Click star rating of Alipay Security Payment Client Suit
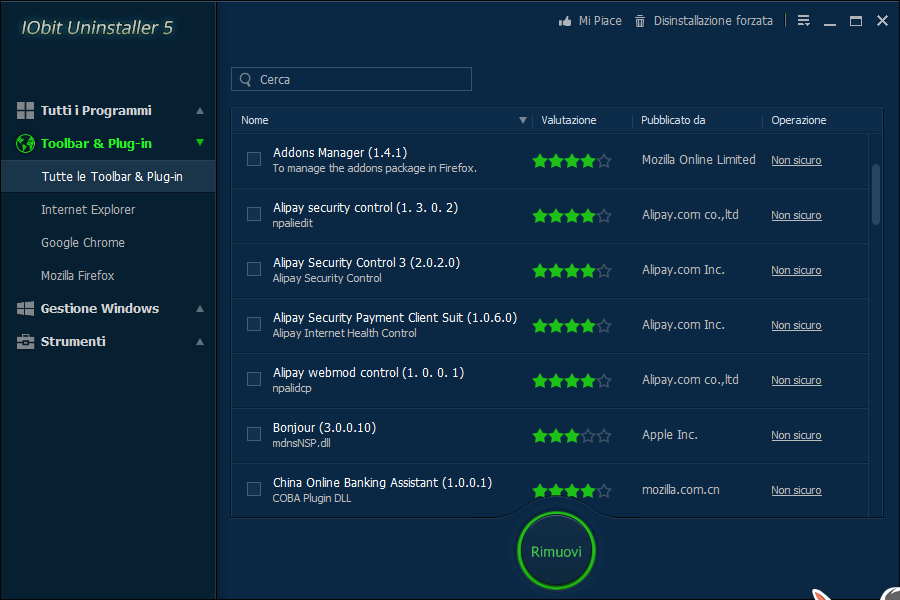 [572, 326]
